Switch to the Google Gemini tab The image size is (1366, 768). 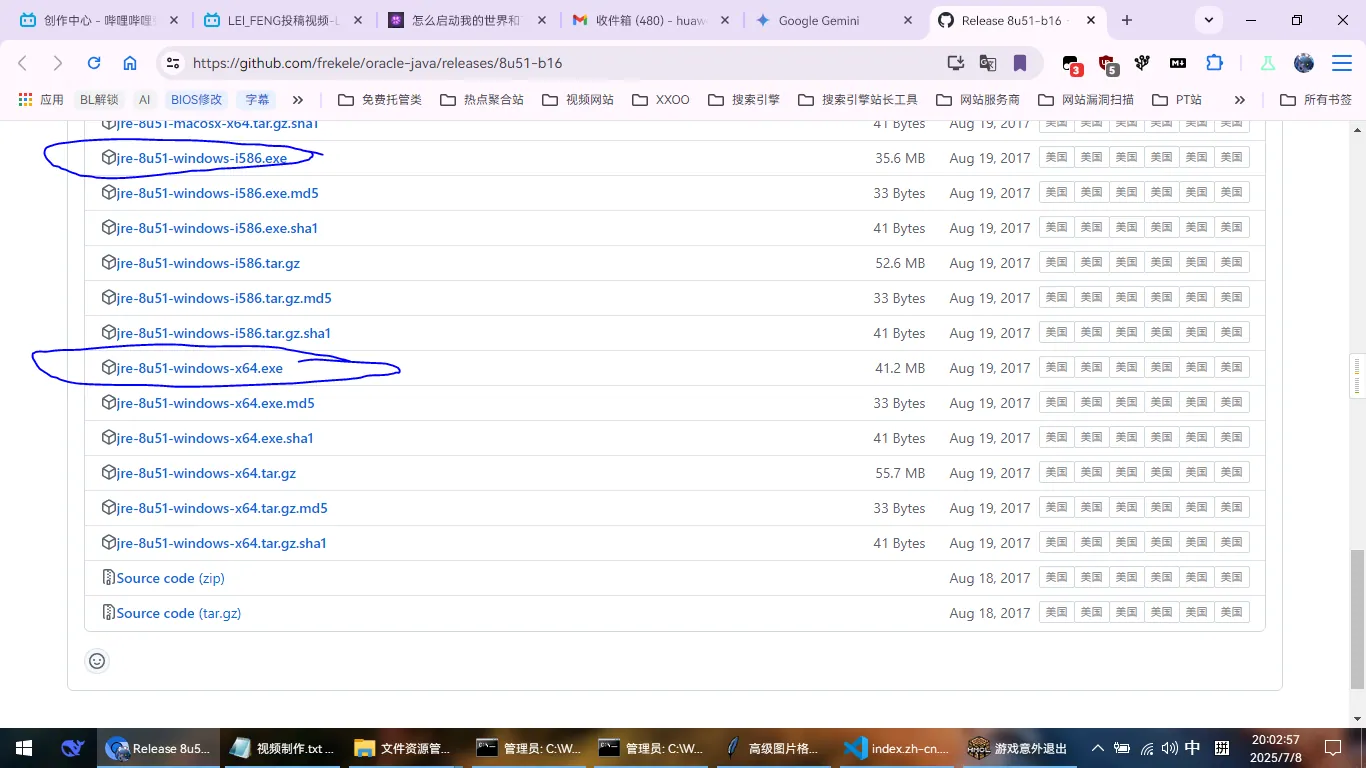point(819,20)
